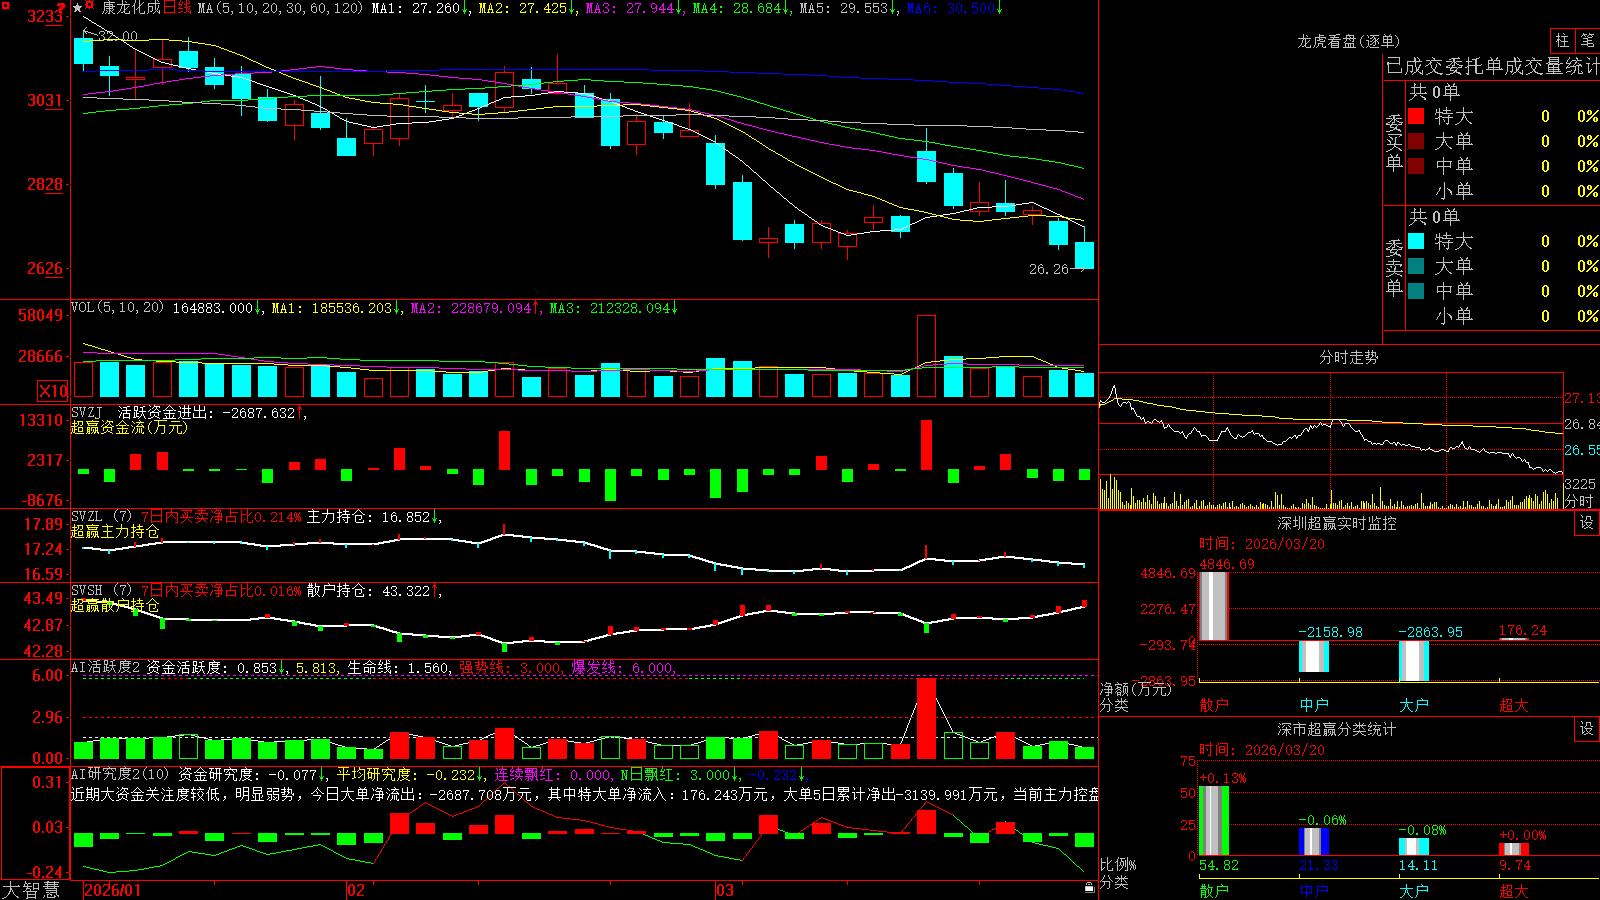1600x900 pixels.
Task: Click the 14.11 大户 ratio value
Action: (x=1418, y=866)
